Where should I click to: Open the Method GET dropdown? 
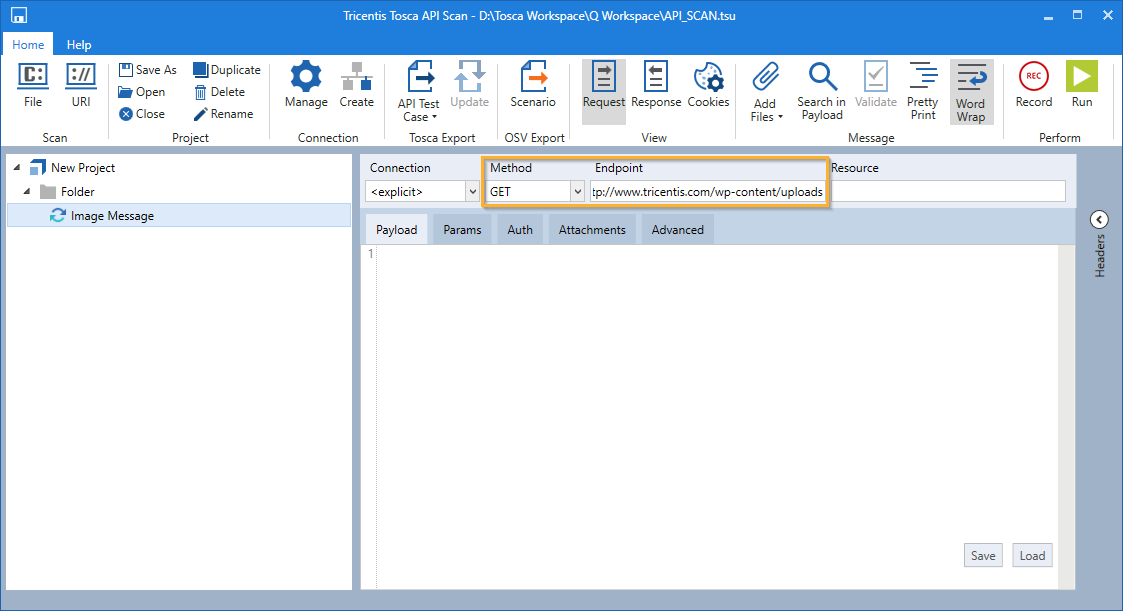coord(577,191)
